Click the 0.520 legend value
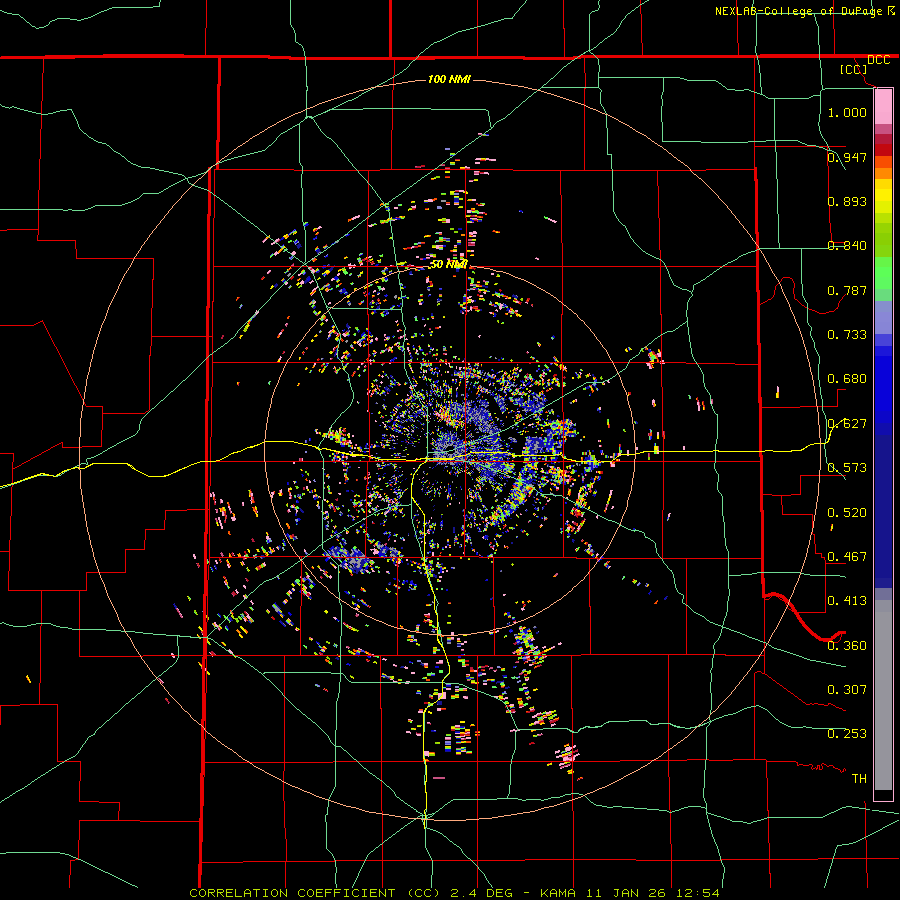 tap(847, 513)
